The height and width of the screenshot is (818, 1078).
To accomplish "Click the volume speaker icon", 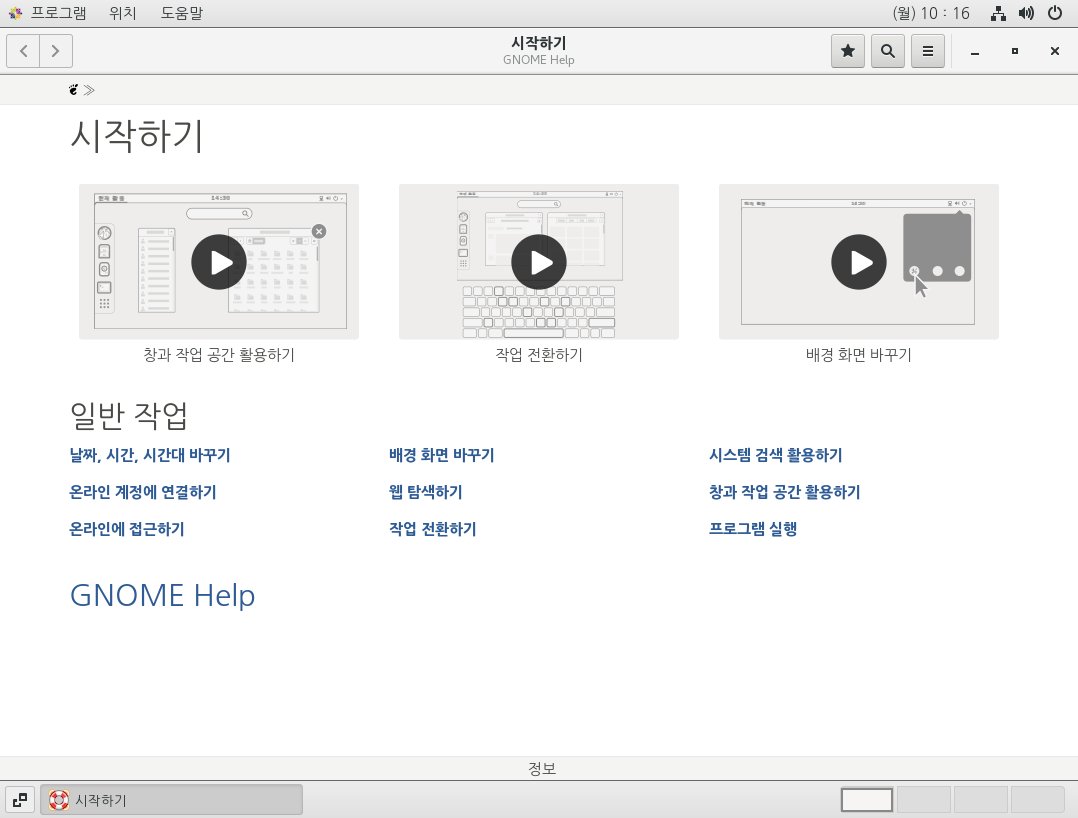I will click(x=1026, y=13).
